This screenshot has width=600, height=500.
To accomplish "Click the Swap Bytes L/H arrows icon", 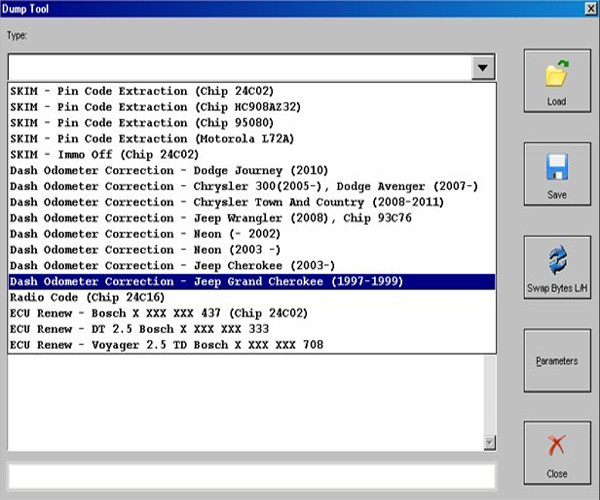I will coord(557,263).
